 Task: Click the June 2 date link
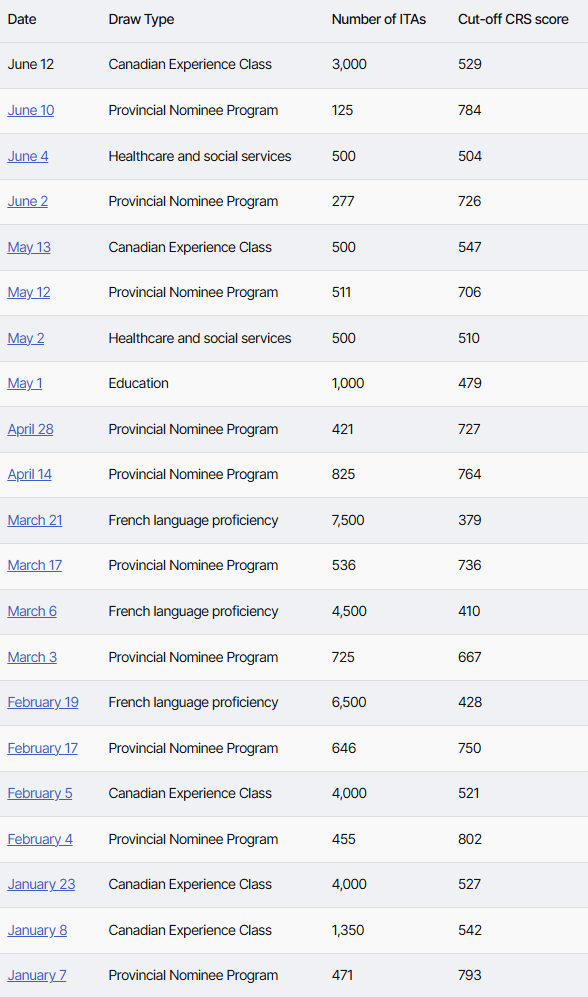(27, 201)
